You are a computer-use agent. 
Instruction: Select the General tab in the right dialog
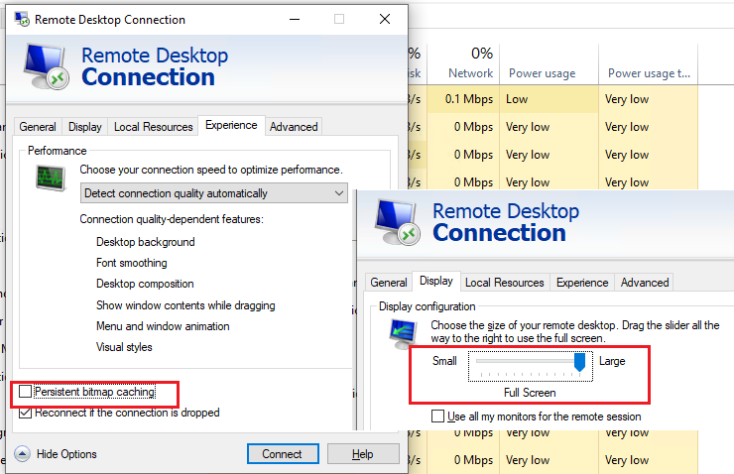[x=389, y=283]
